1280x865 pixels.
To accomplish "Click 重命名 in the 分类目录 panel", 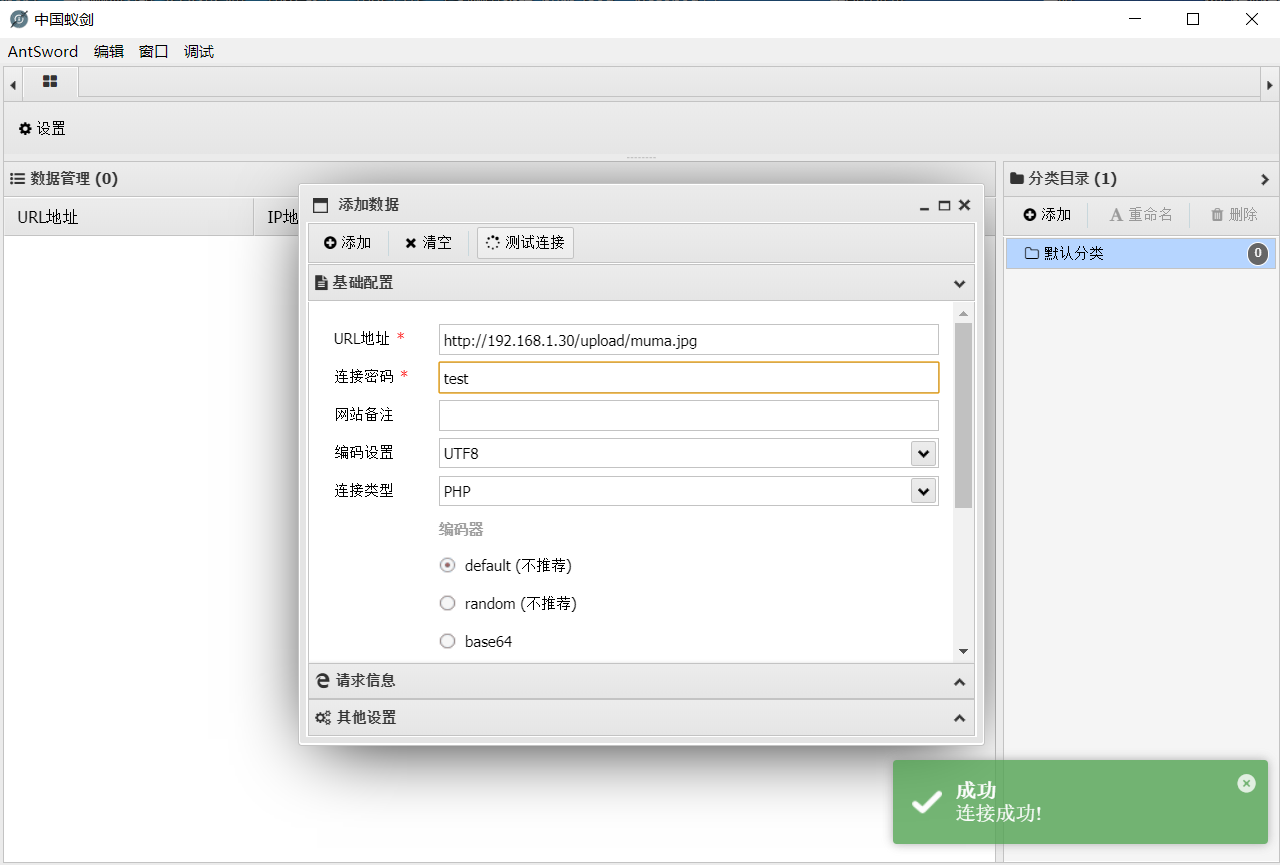I will [x=1141, y=215].
